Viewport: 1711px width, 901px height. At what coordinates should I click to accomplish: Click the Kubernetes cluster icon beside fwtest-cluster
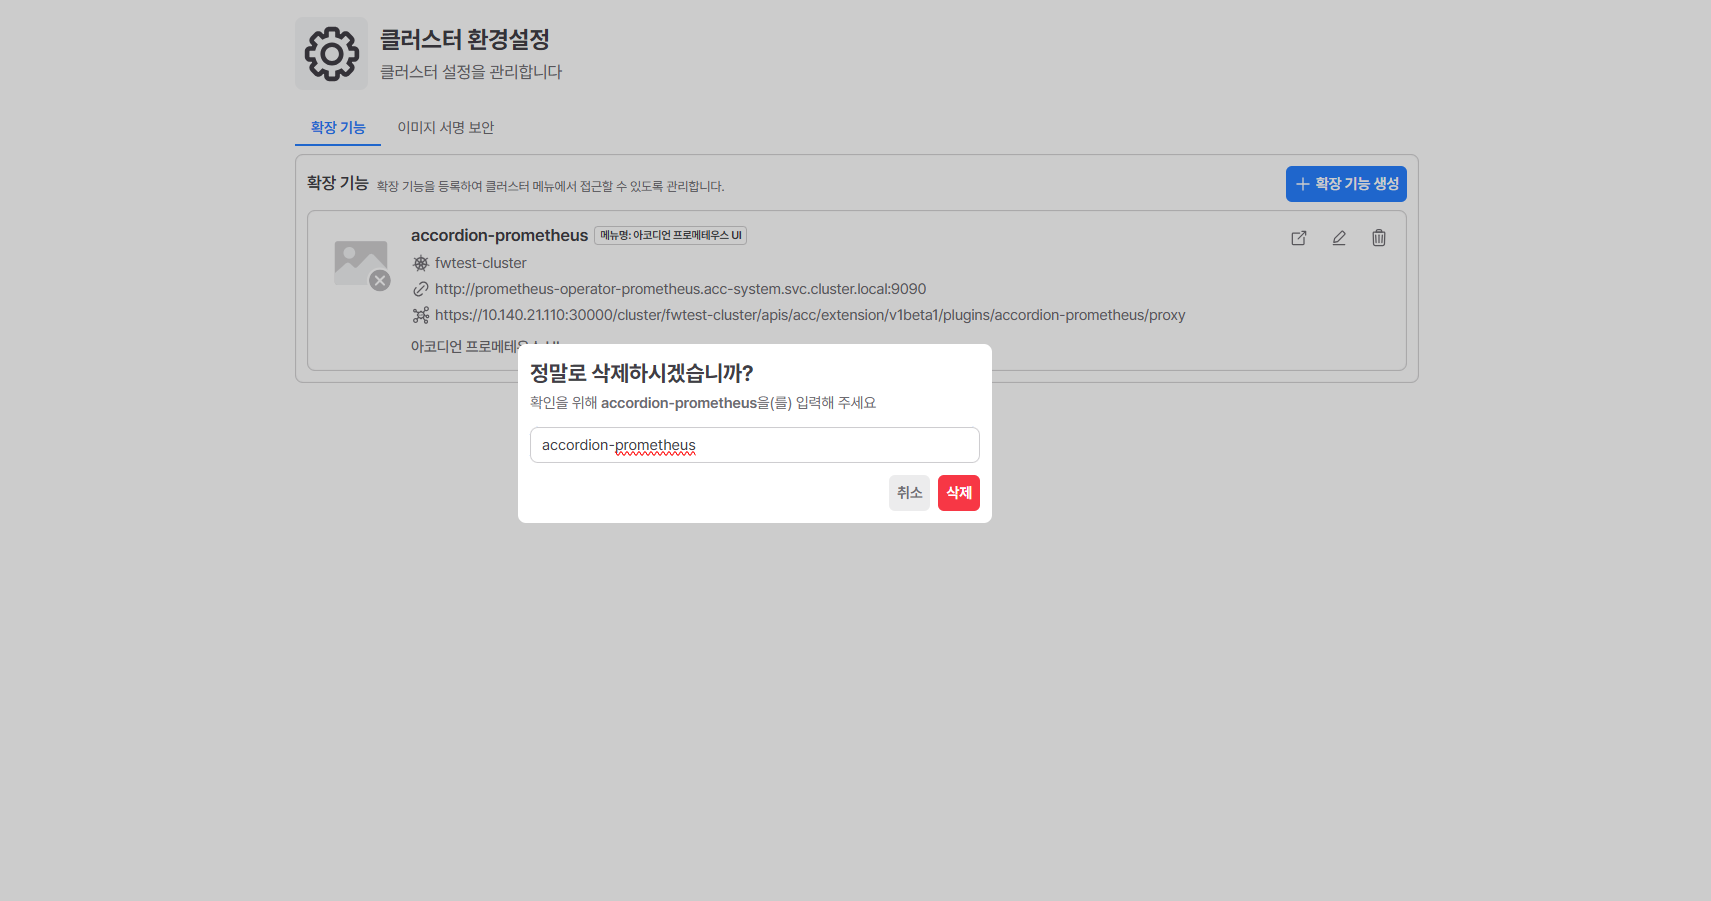421,263
